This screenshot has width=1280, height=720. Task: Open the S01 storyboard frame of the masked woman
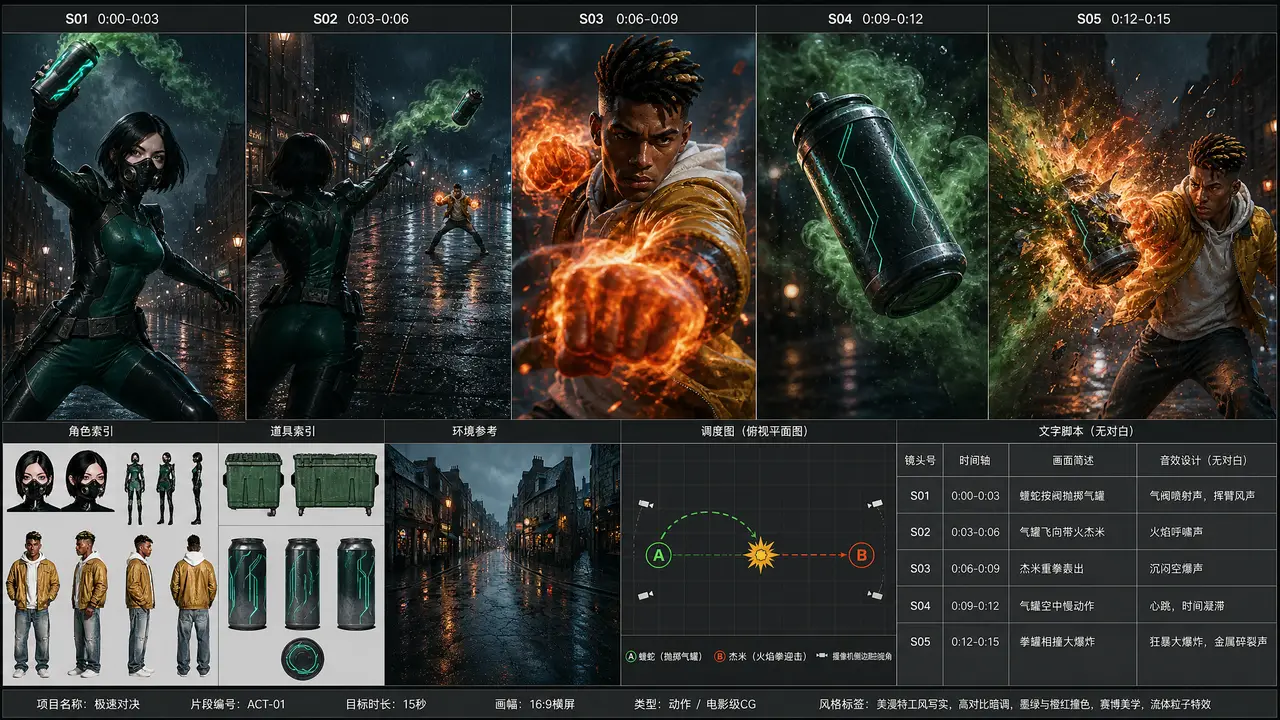click(x=123, y=226)
